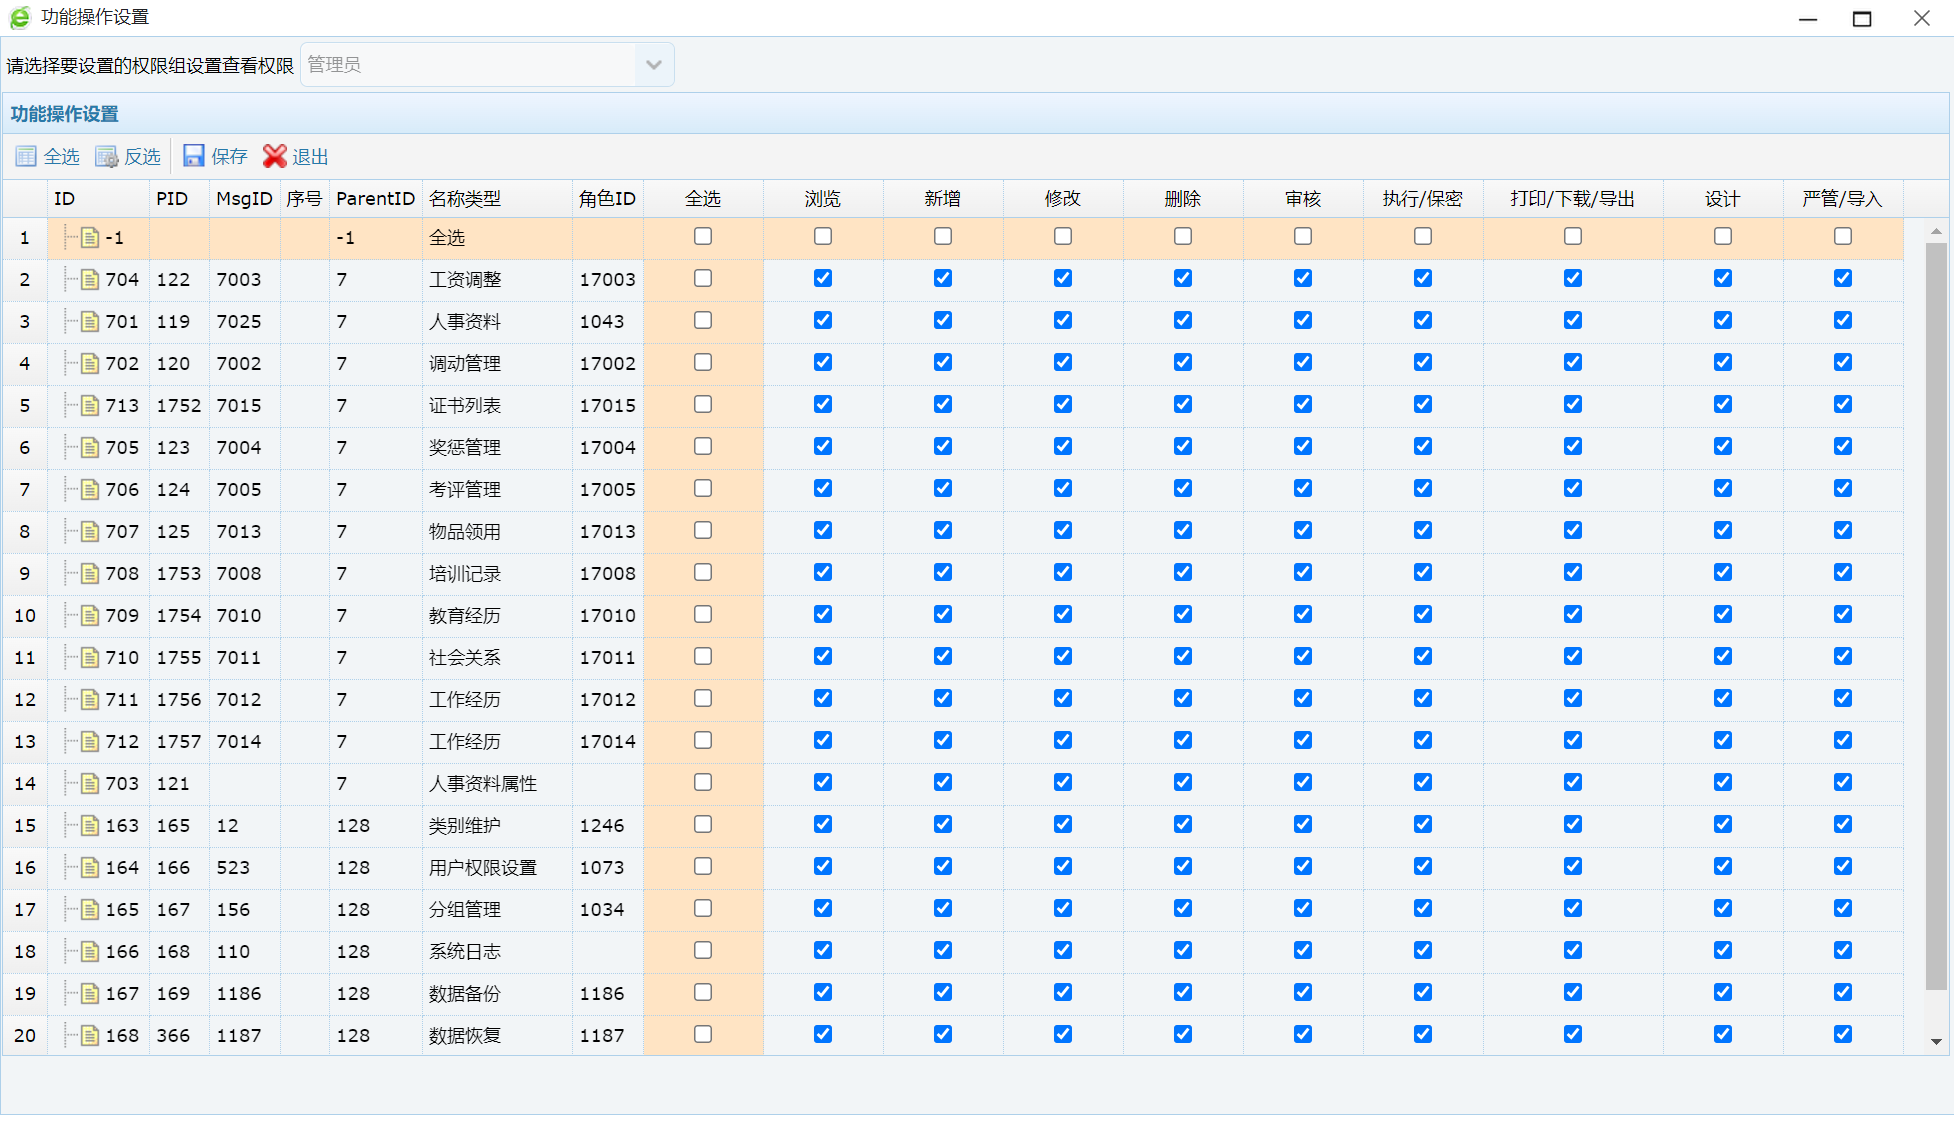Open the 管理员 permission group dropdown arrow
The width and height of the screenshot is (1954, 1122).
pyautogui.click(x=653, y=65)
